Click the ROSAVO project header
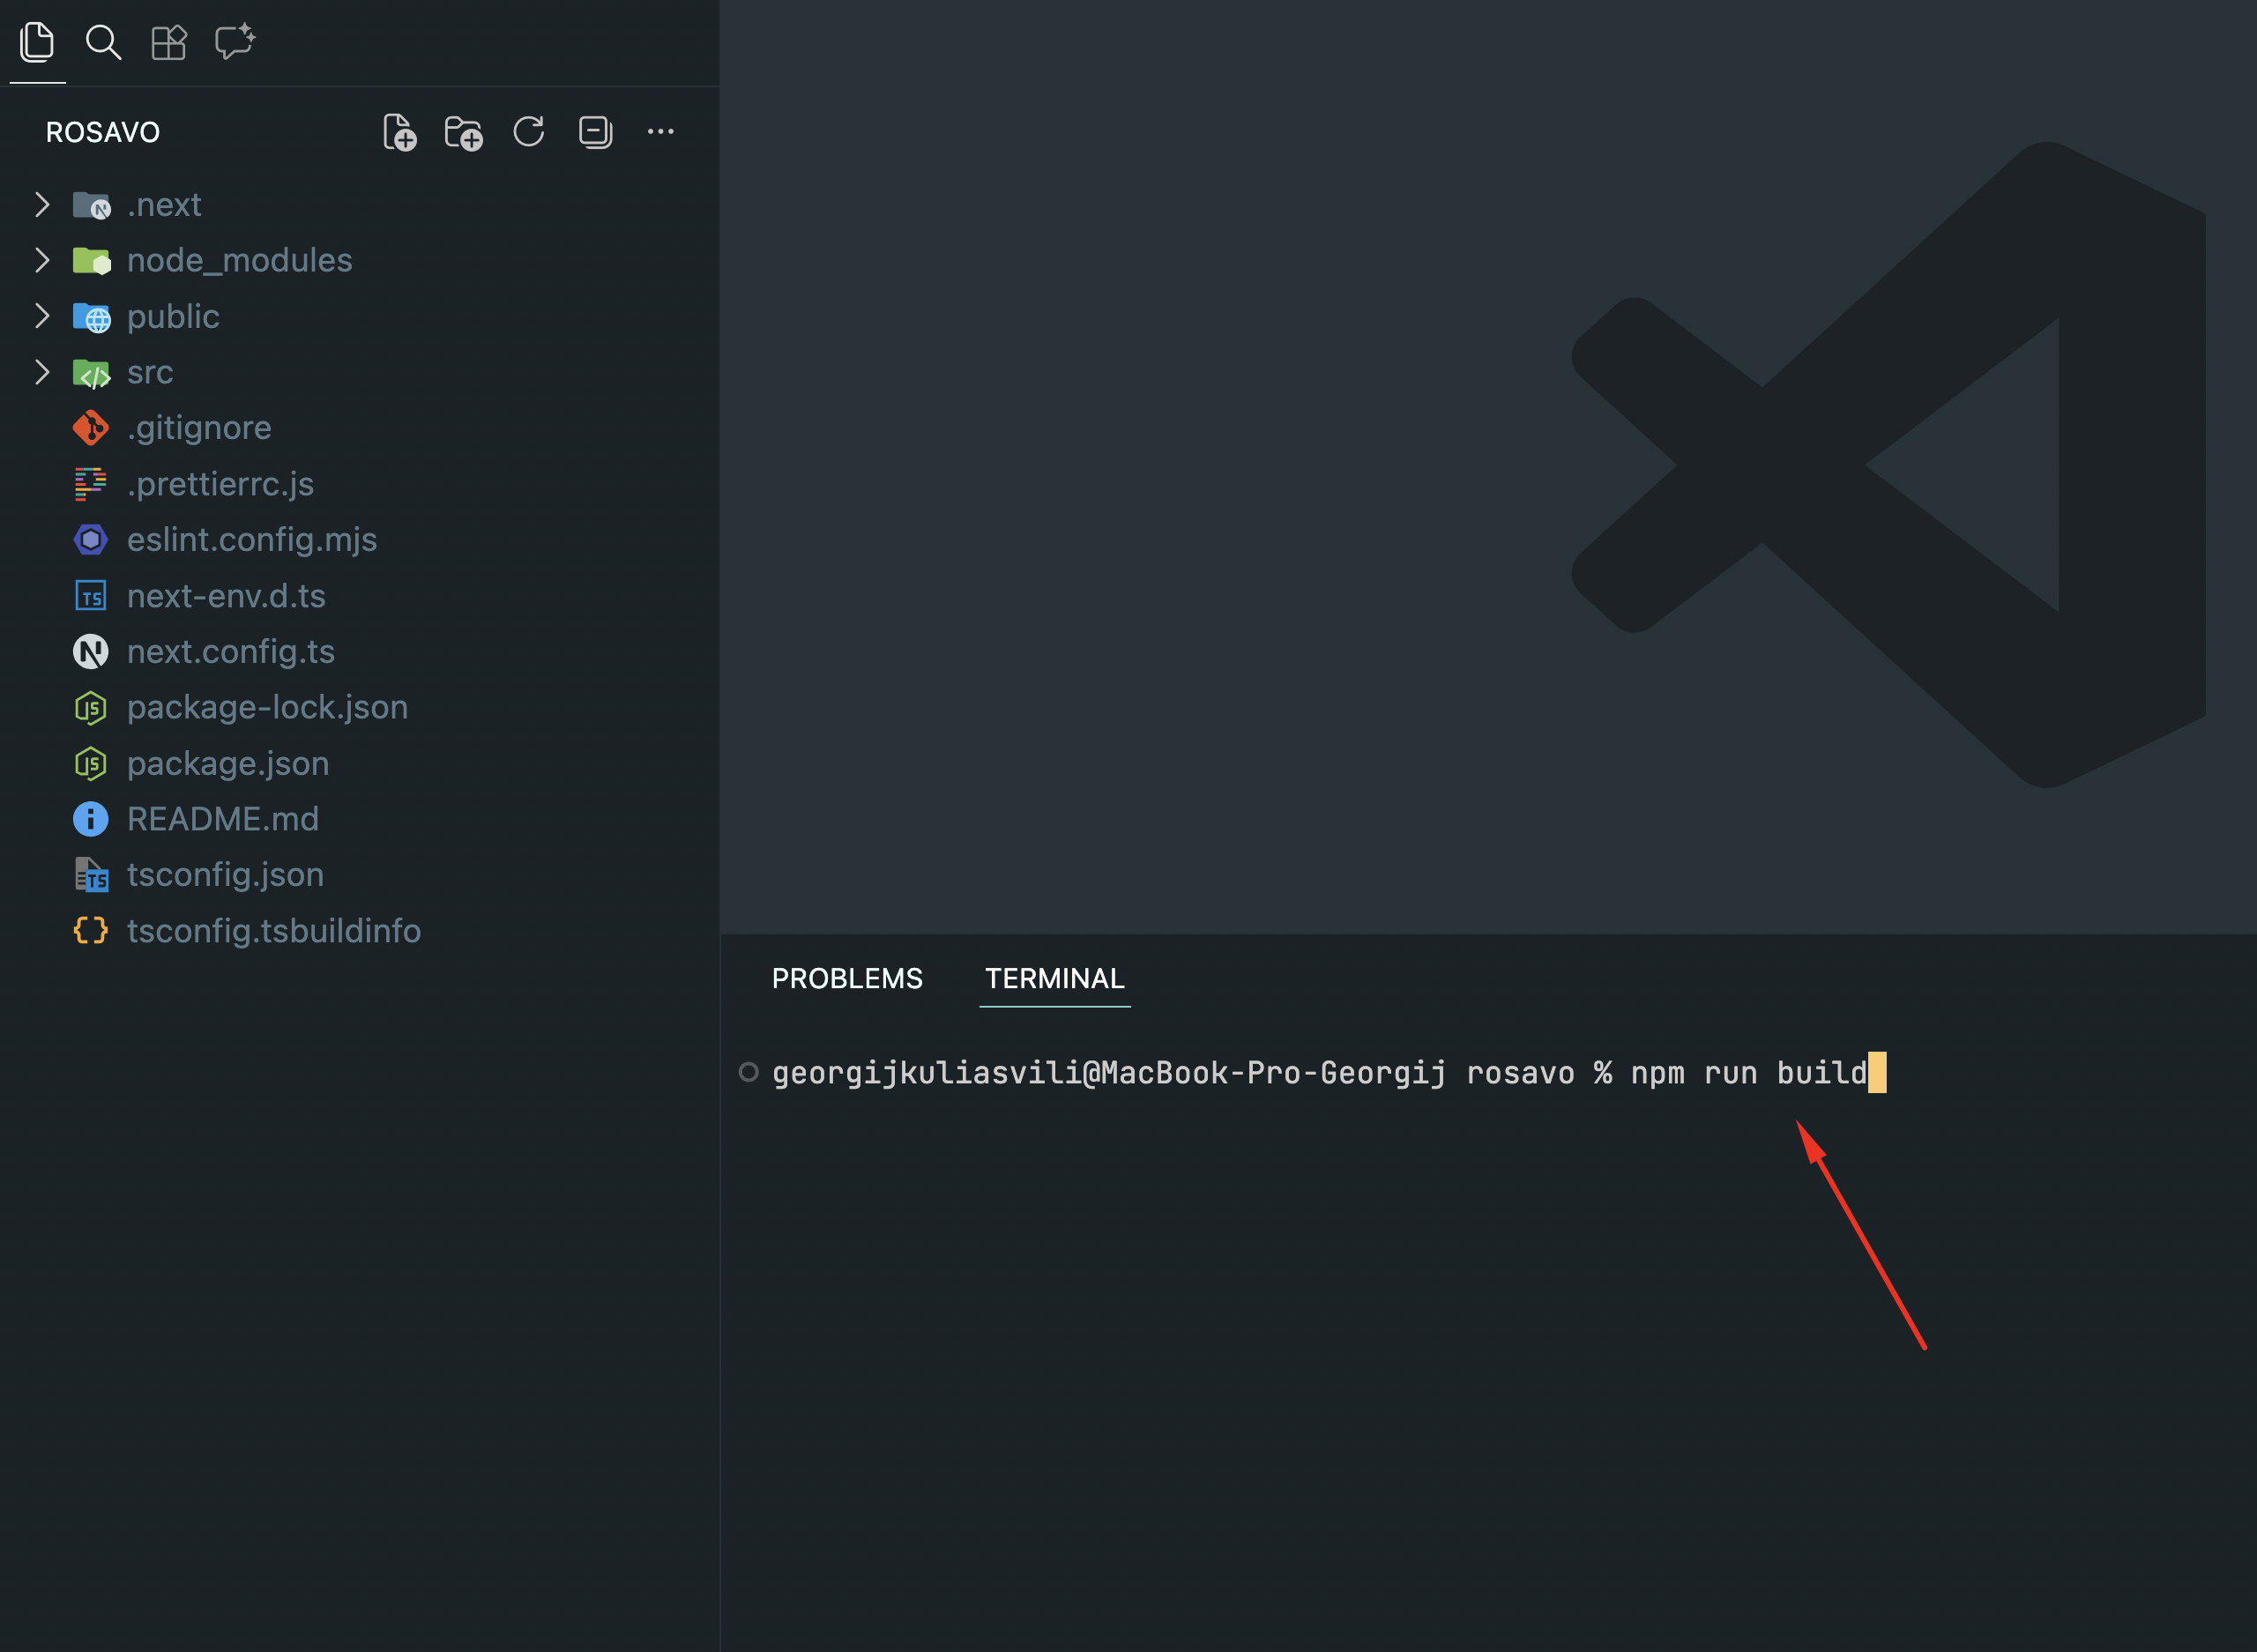 (103, 132)
